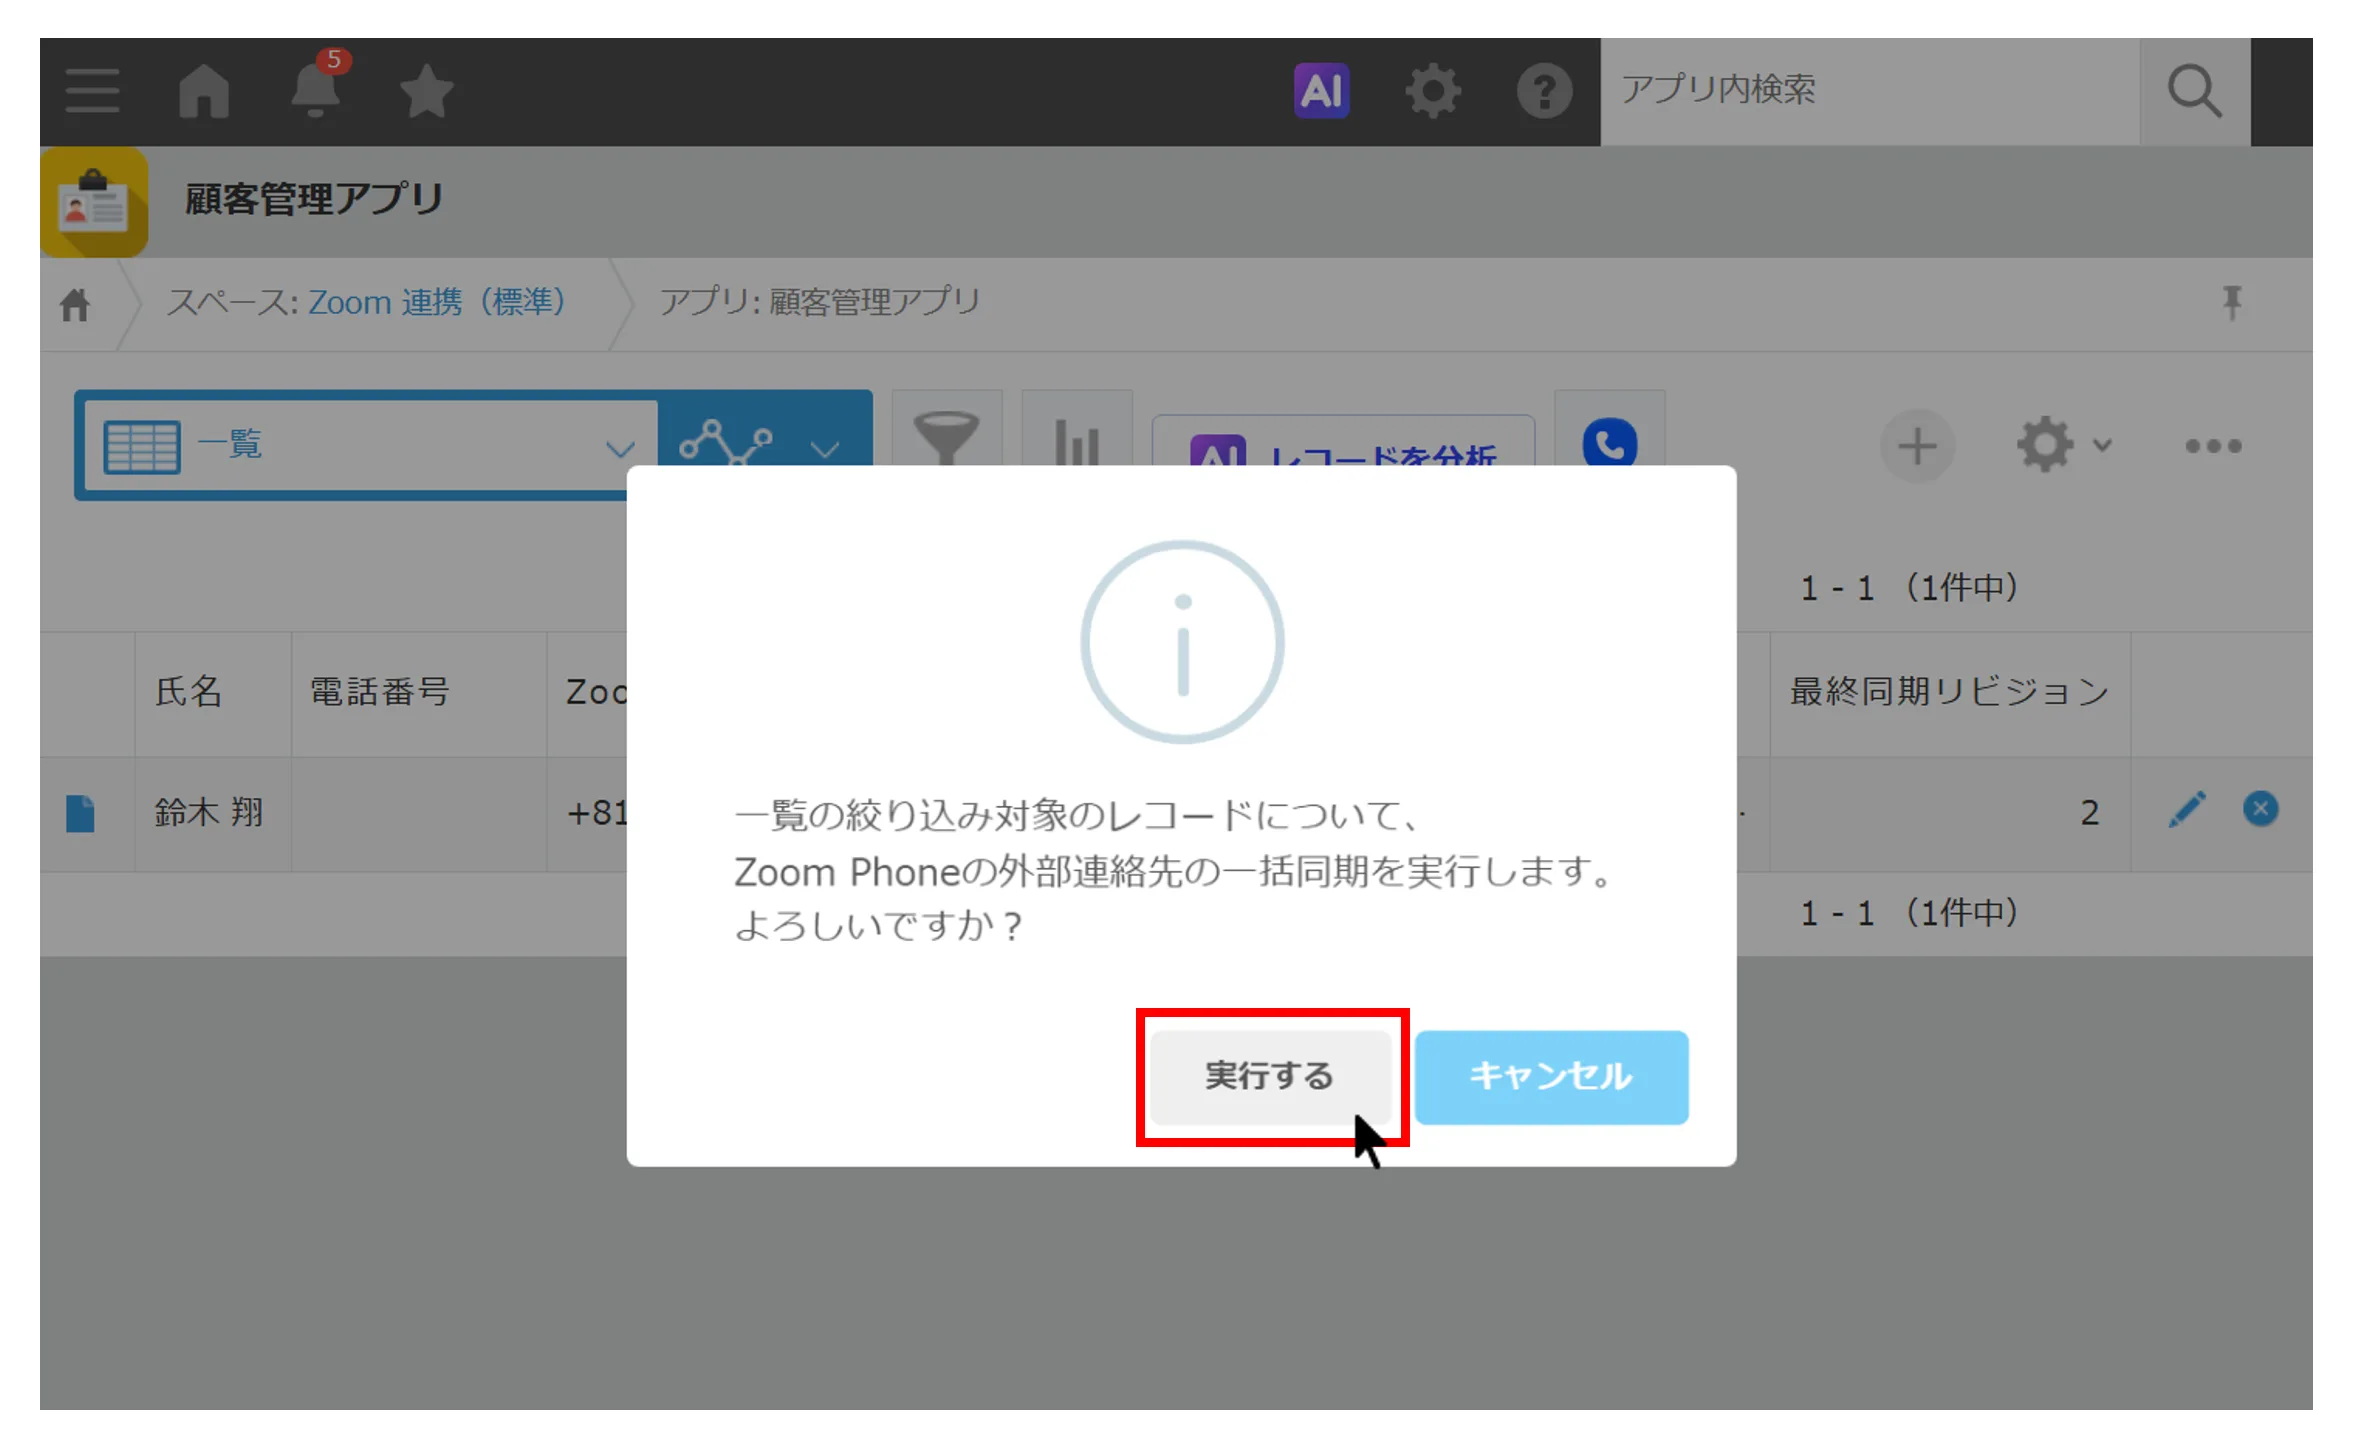Focus the アプリ内検索 search field
The height and width of the screenshot is (1453, 2356).
point(1870,91)
